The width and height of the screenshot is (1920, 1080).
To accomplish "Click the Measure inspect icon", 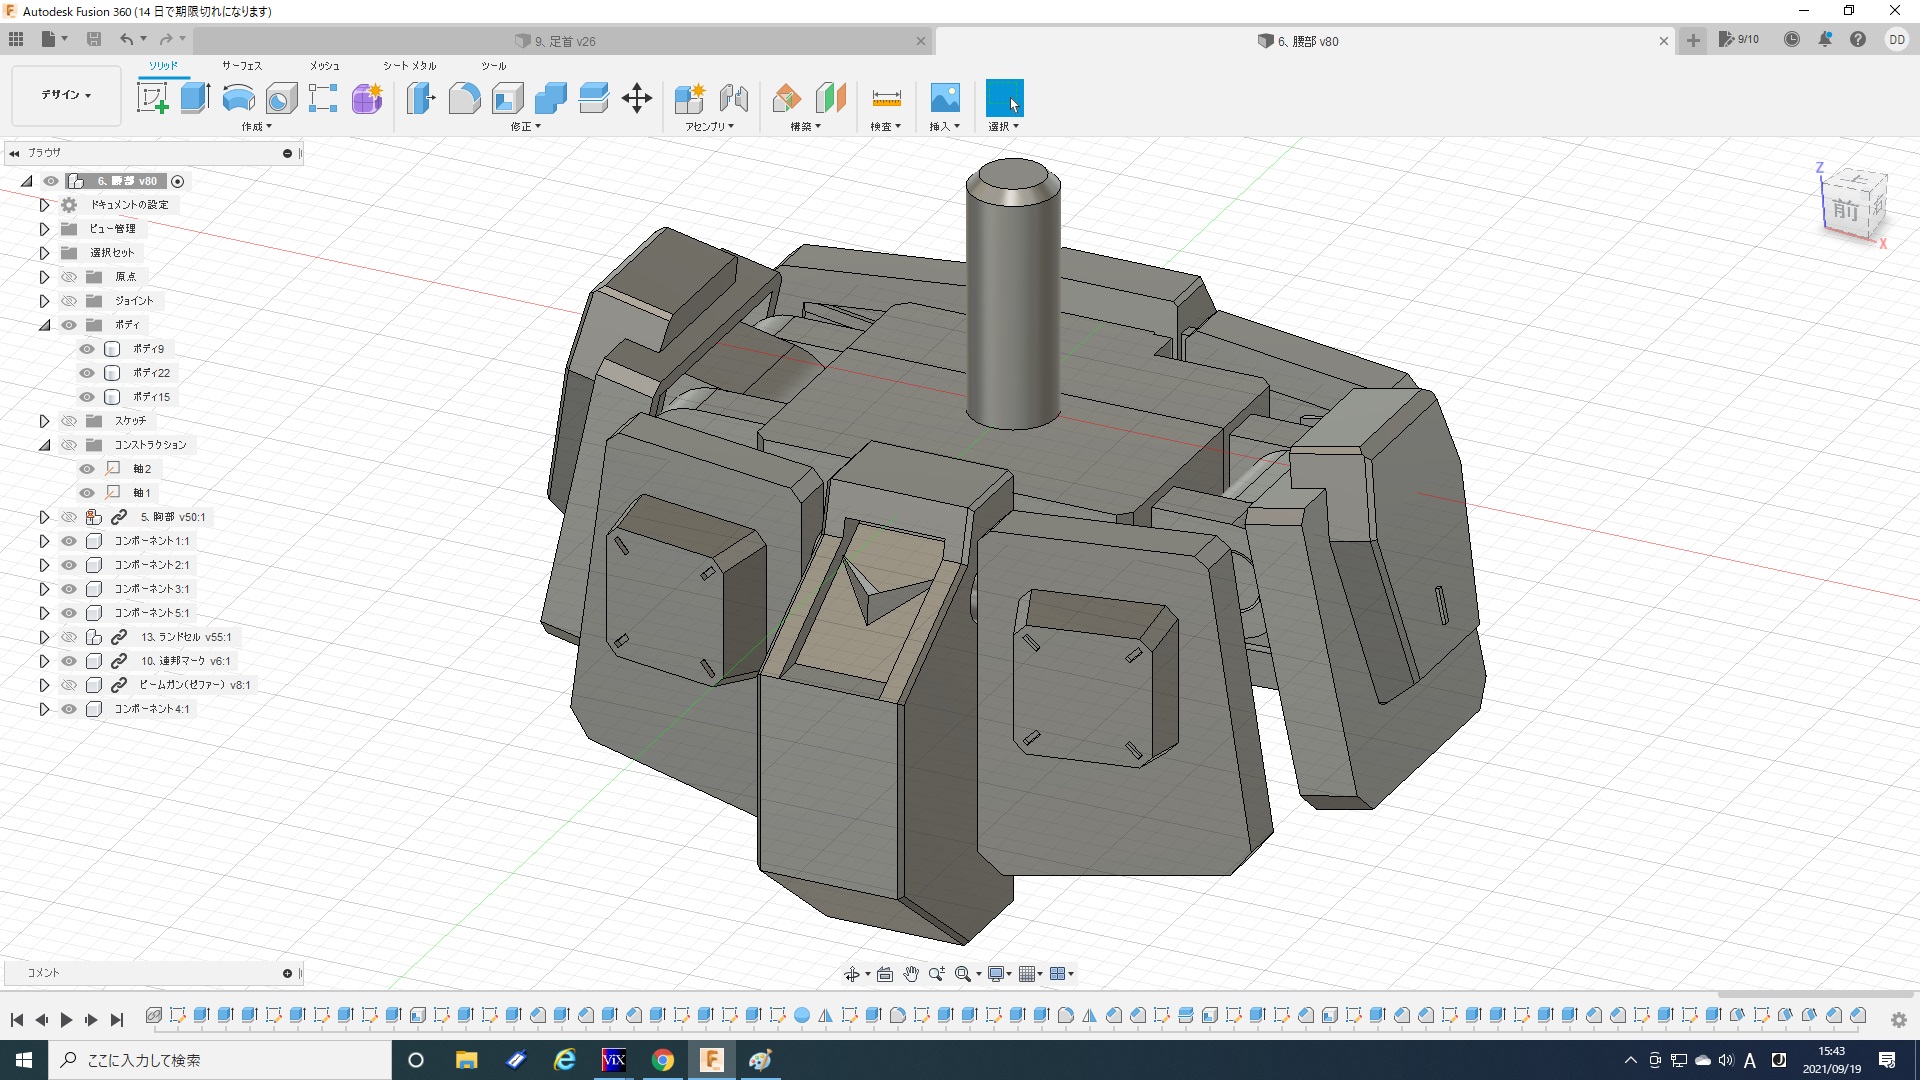I will pos(886,98).
